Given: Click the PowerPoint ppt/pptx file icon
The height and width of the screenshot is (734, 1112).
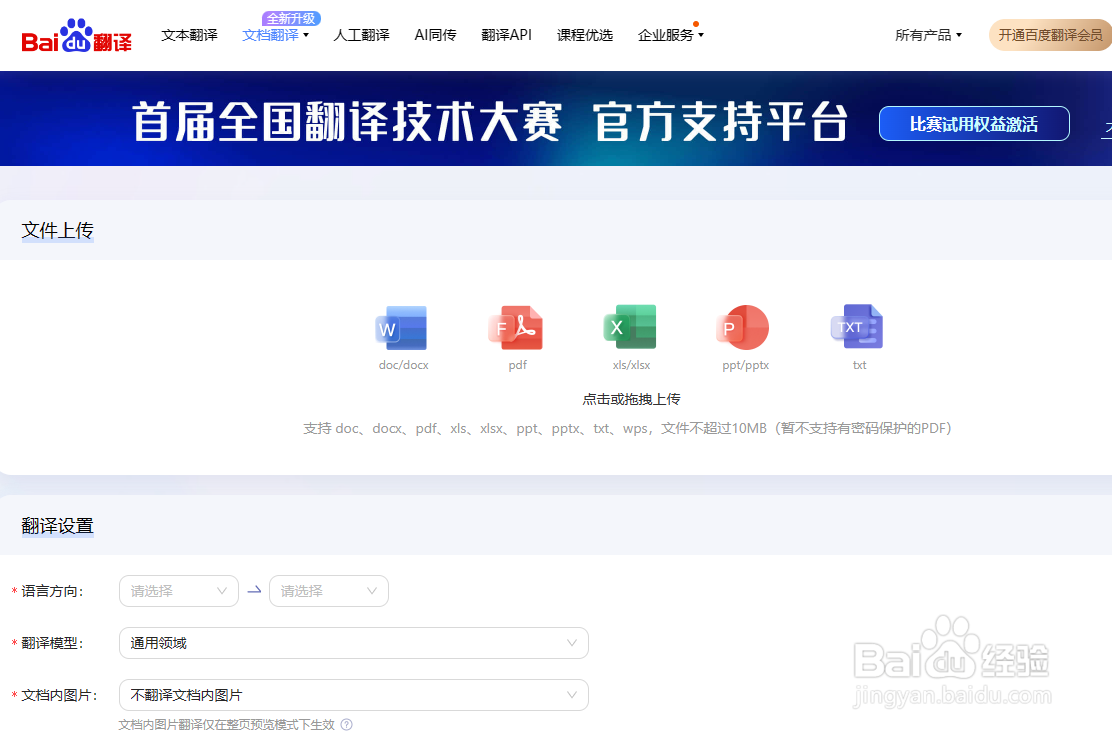Looking at the screenshot, I should tap(744, 327).
